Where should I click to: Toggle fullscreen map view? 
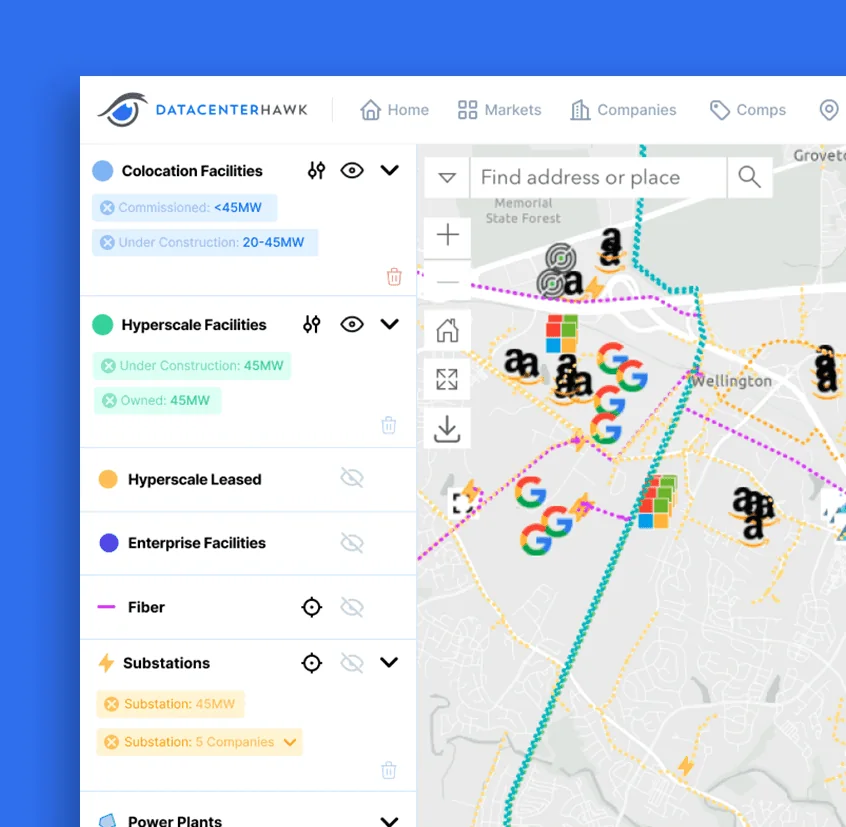click(447, 379)
